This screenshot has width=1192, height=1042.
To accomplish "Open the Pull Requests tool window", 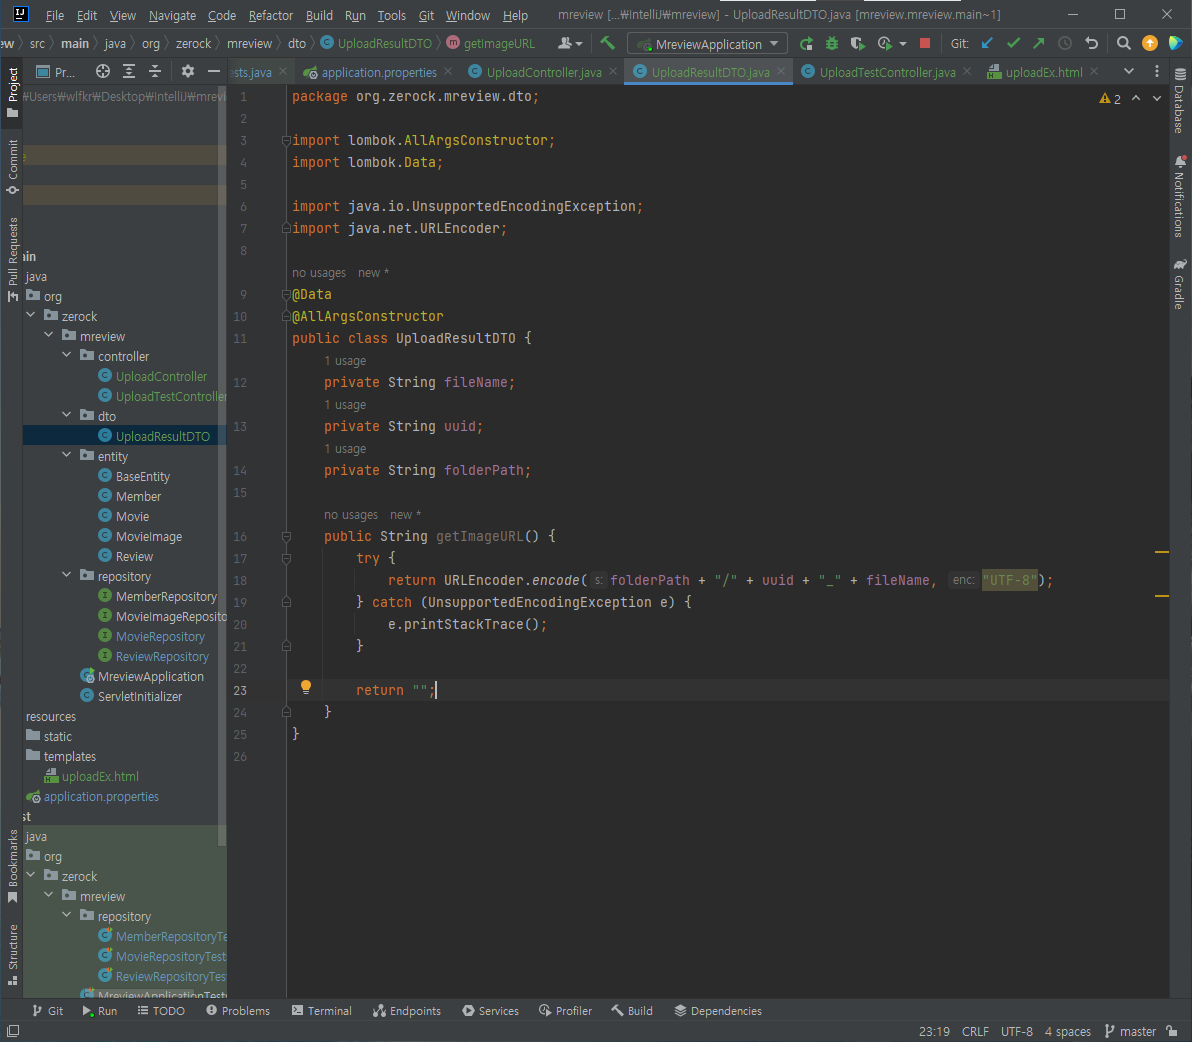I will click(12, 259).
